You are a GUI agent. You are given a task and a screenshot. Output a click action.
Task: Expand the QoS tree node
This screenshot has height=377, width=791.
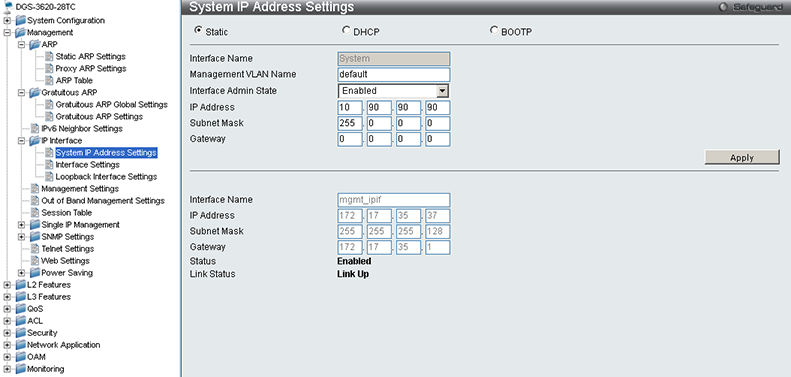point(7,309)
